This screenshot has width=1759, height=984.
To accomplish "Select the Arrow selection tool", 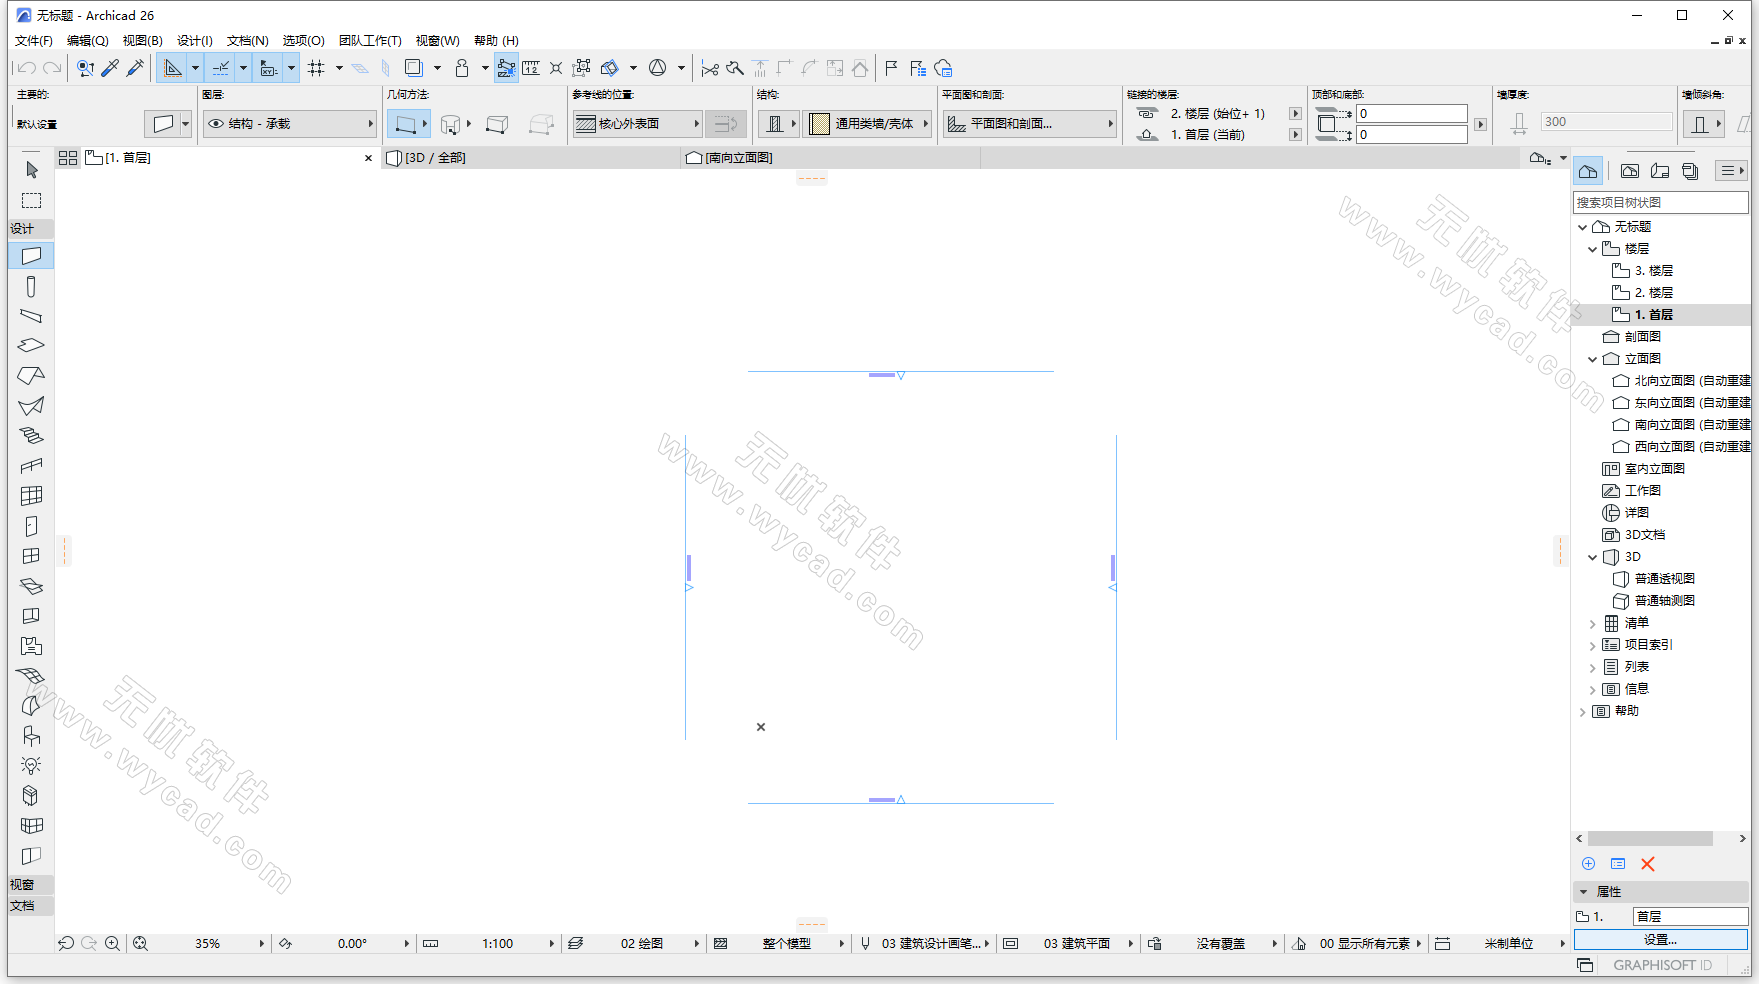I will (x=31, y=170).
